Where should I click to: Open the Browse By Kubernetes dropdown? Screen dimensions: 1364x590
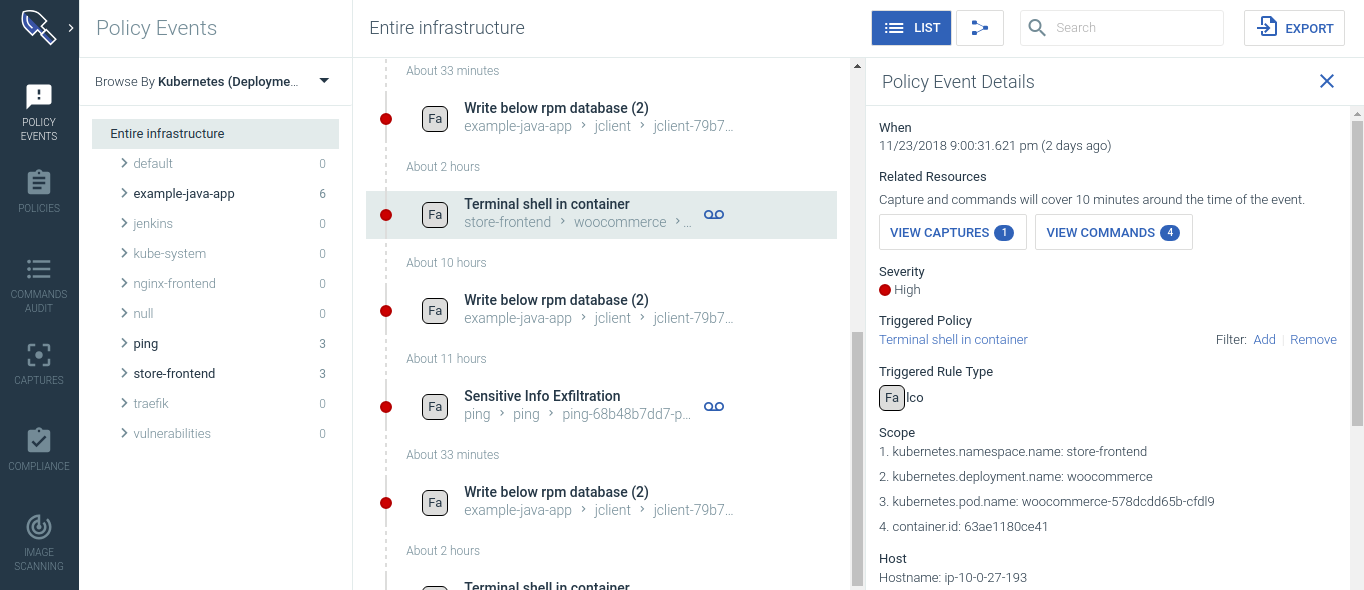pyautogui.click(x=324, y=82)
